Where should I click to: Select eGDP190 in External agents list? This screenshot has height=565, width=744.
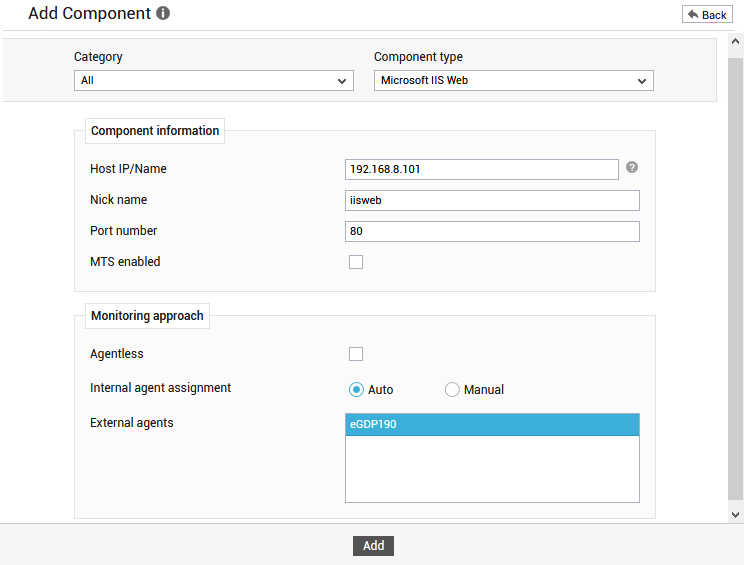(x=492, y=425)
